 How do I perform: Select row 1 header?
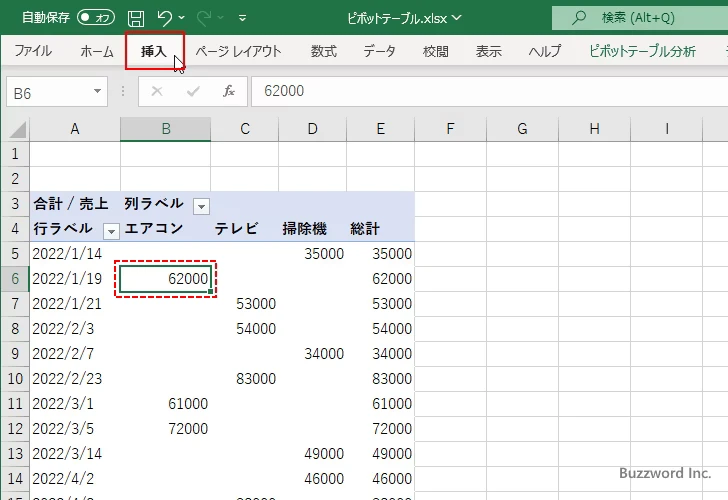(15, 154)
